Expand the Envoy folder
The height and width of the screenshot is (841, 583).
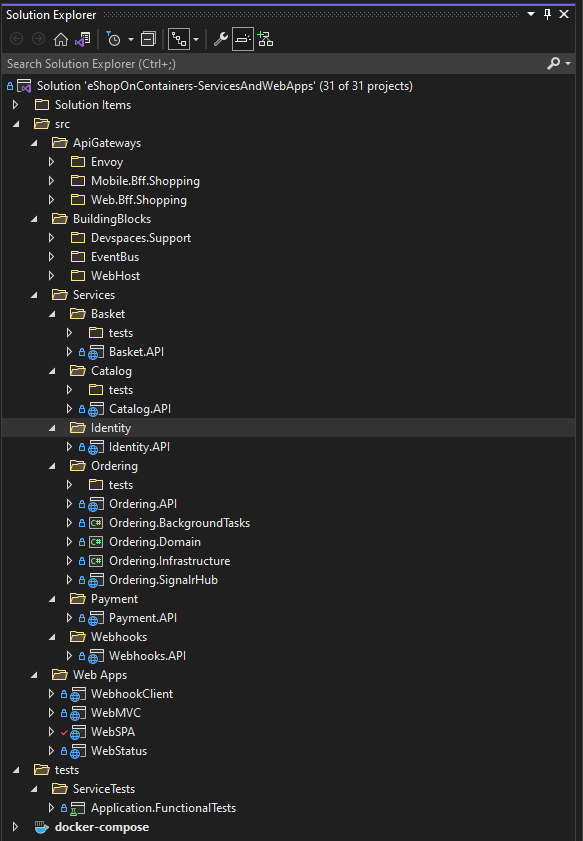(51, 161)
